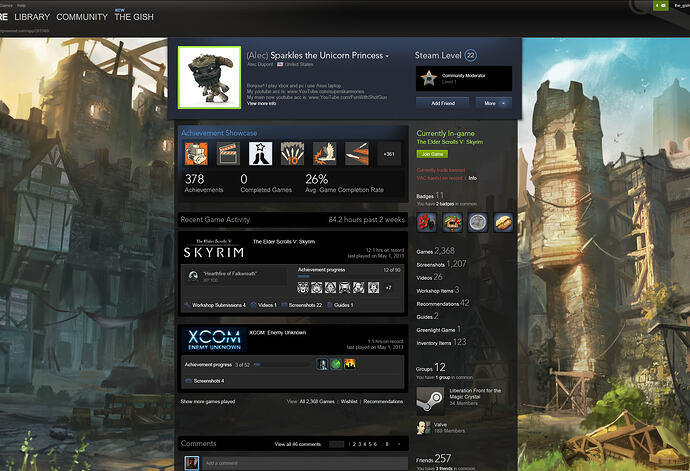The width and height of the screenshot is (690, 471).
Task: Open the birdhouse wreath badge
Action: click(x=452, y=222)
